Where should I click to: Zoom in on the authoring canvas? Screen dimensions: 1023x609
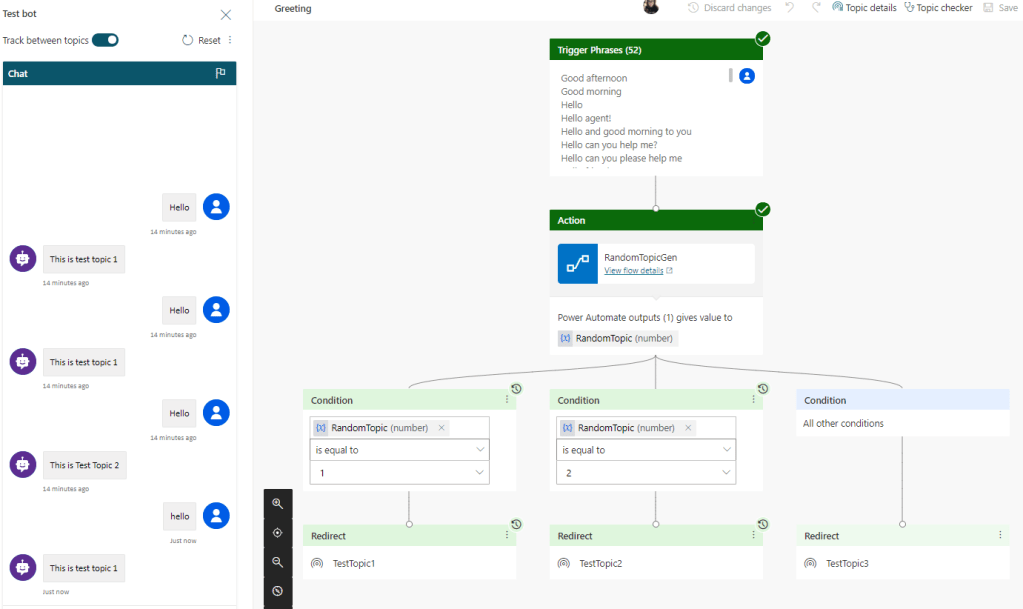pos(278,504)
